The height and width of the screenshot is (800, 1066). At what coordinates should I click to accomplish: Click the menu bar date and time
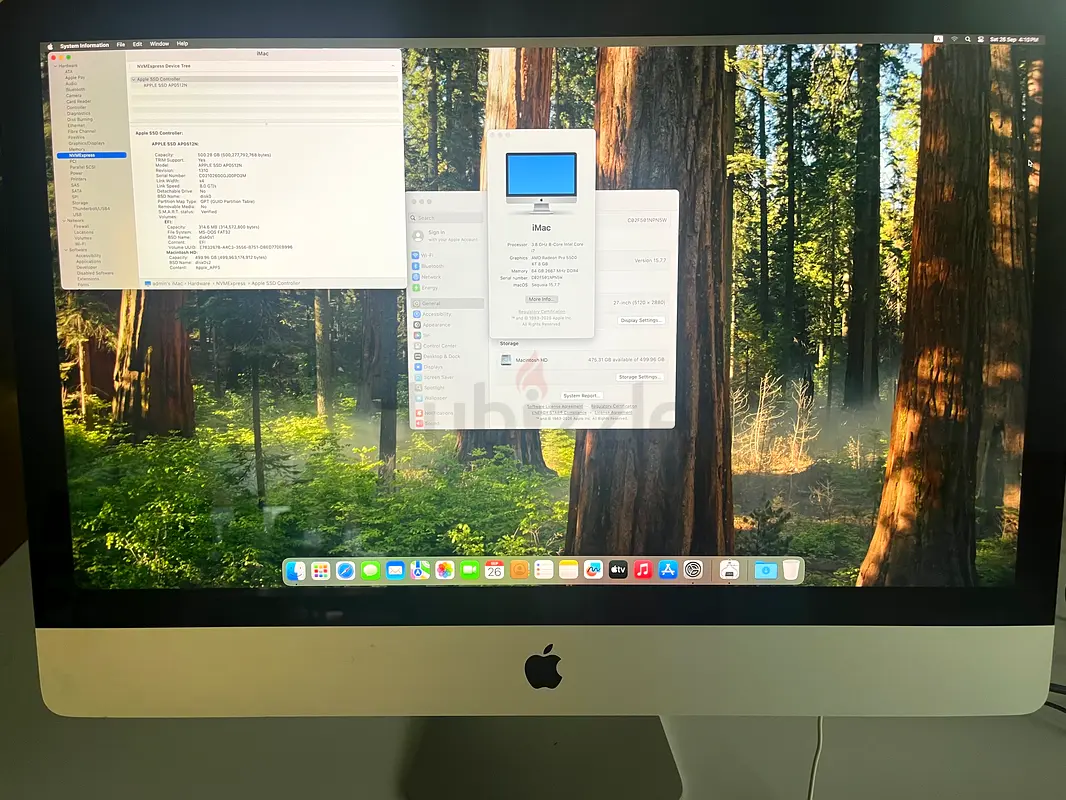[x=1014, y=39]
